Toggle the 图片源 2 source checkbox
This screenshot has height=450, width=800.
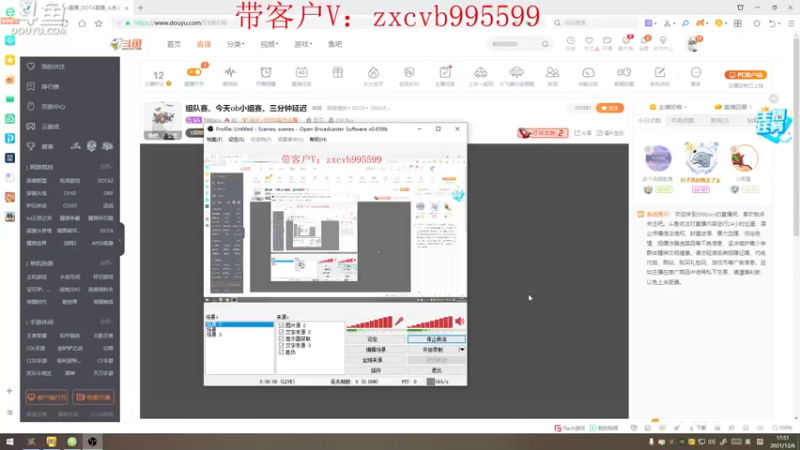coord(281,325)
